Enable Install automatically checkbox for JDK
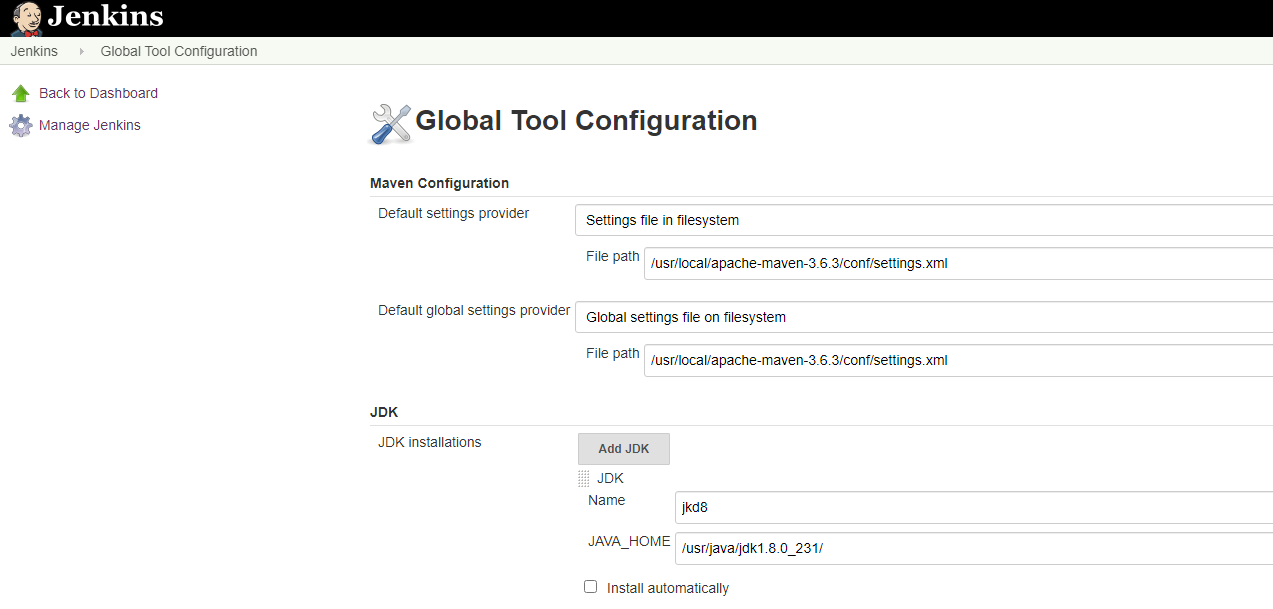The image size is (1273, 609). pyautogui.click(x=591, y=587)
